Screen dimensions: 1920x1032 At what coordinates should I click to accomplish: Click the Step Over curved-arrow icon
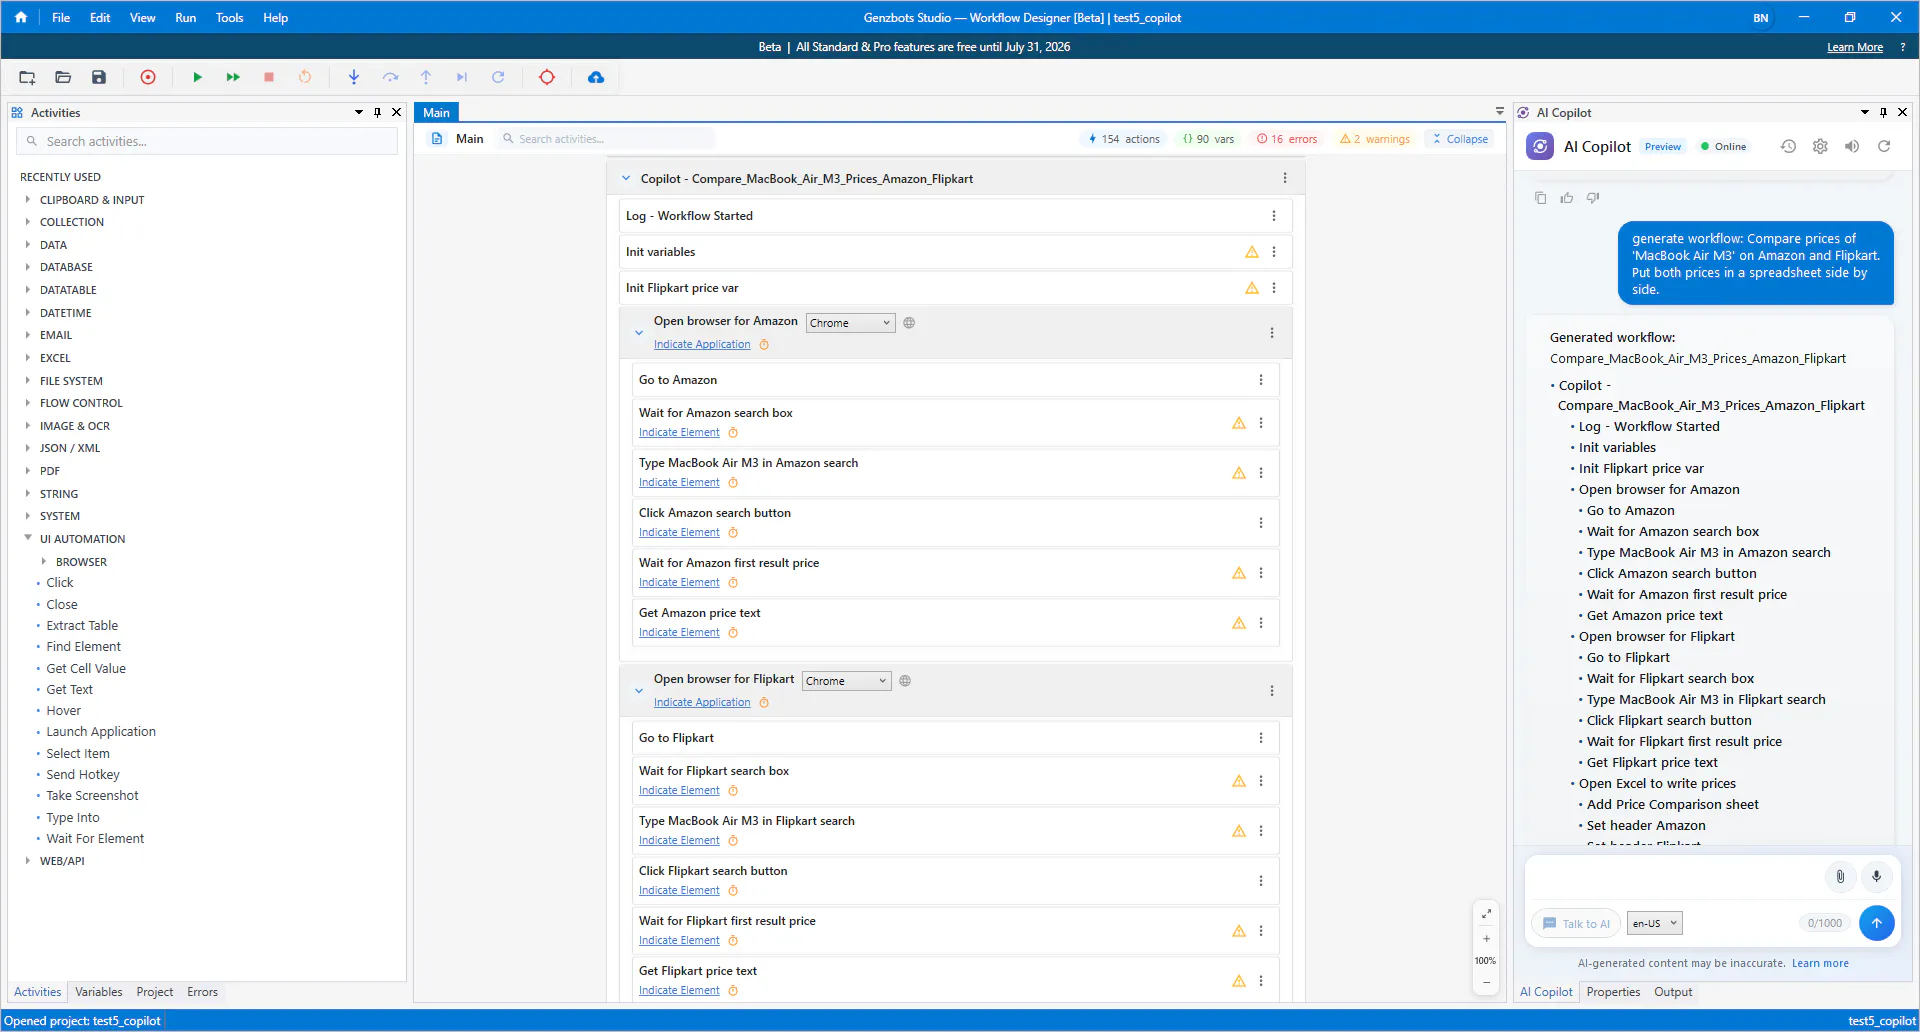click(390, 77)
